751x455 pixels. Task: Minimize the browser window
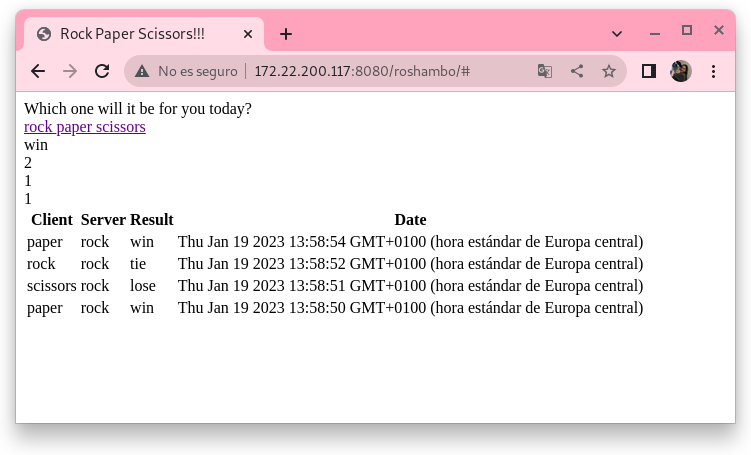click(x=655, y=31)
